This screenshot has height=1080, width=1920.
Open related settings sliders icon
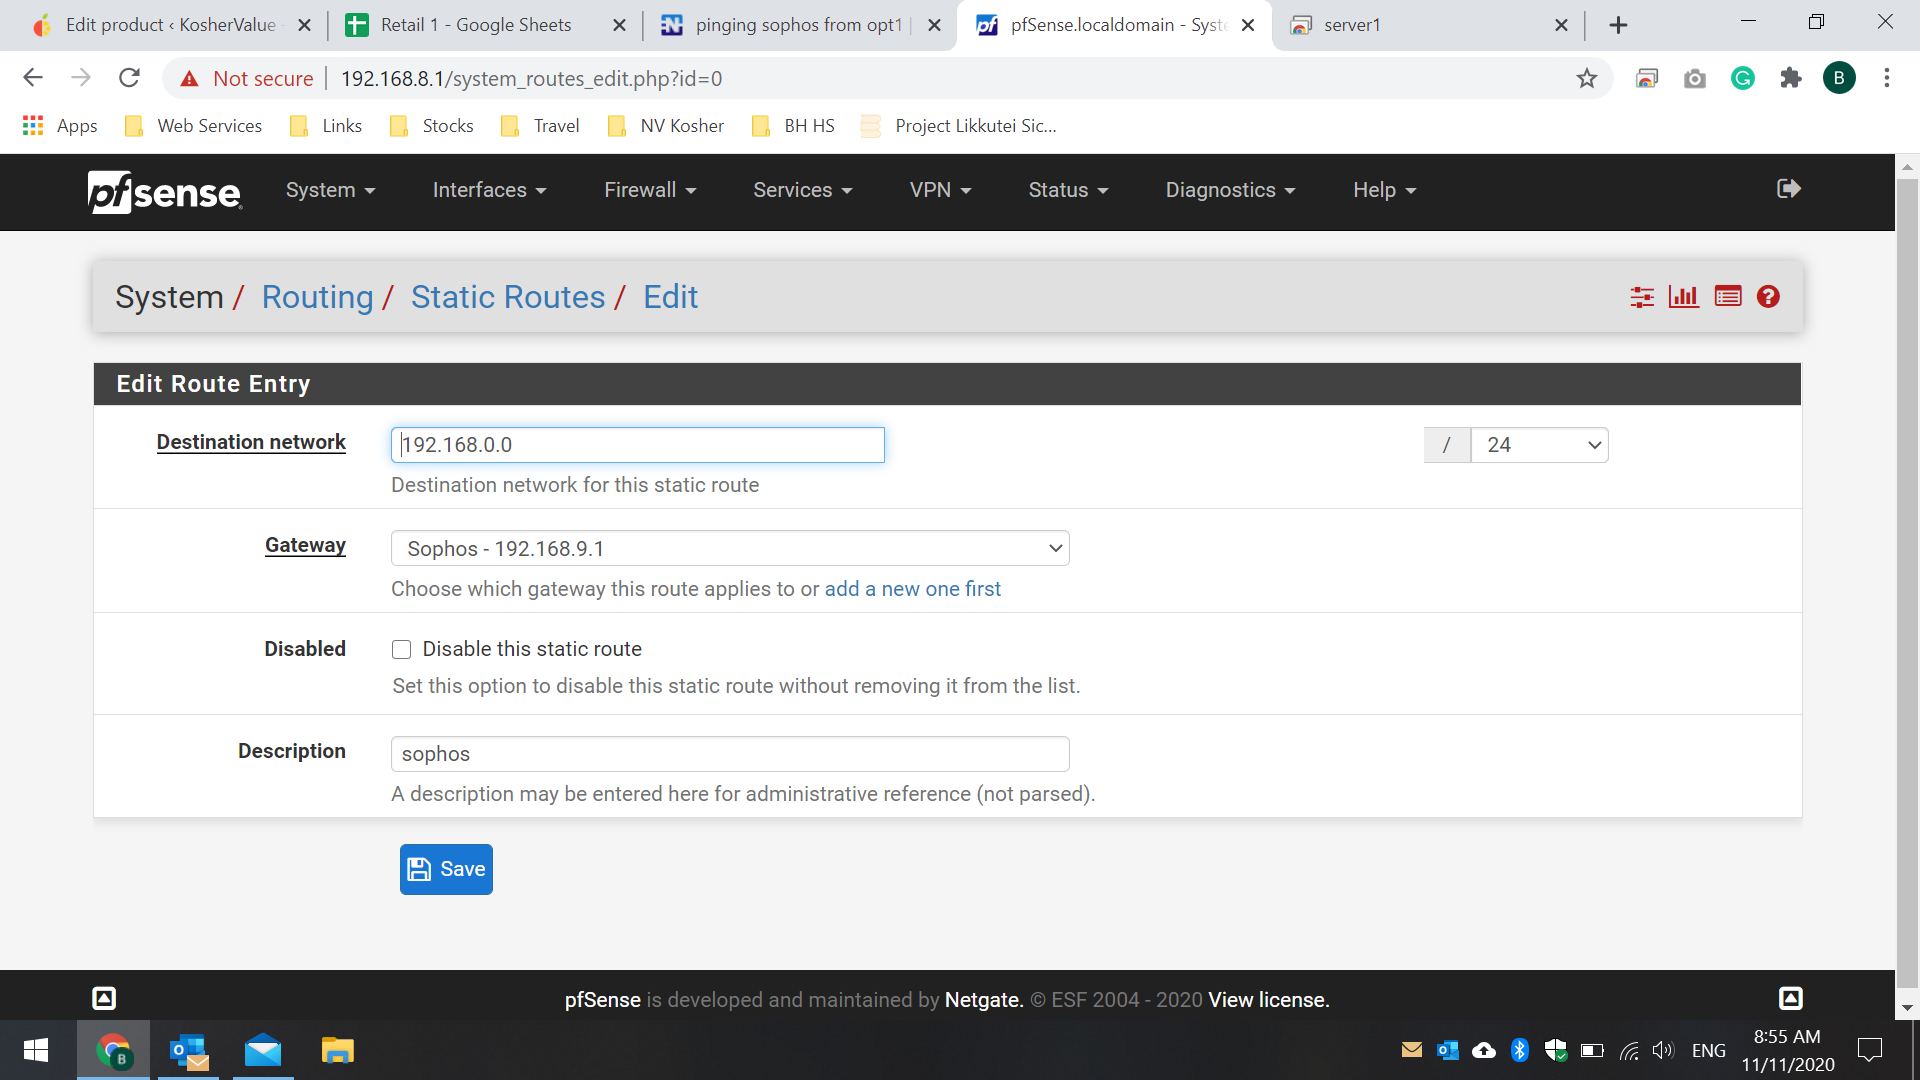click(1642, 297)
